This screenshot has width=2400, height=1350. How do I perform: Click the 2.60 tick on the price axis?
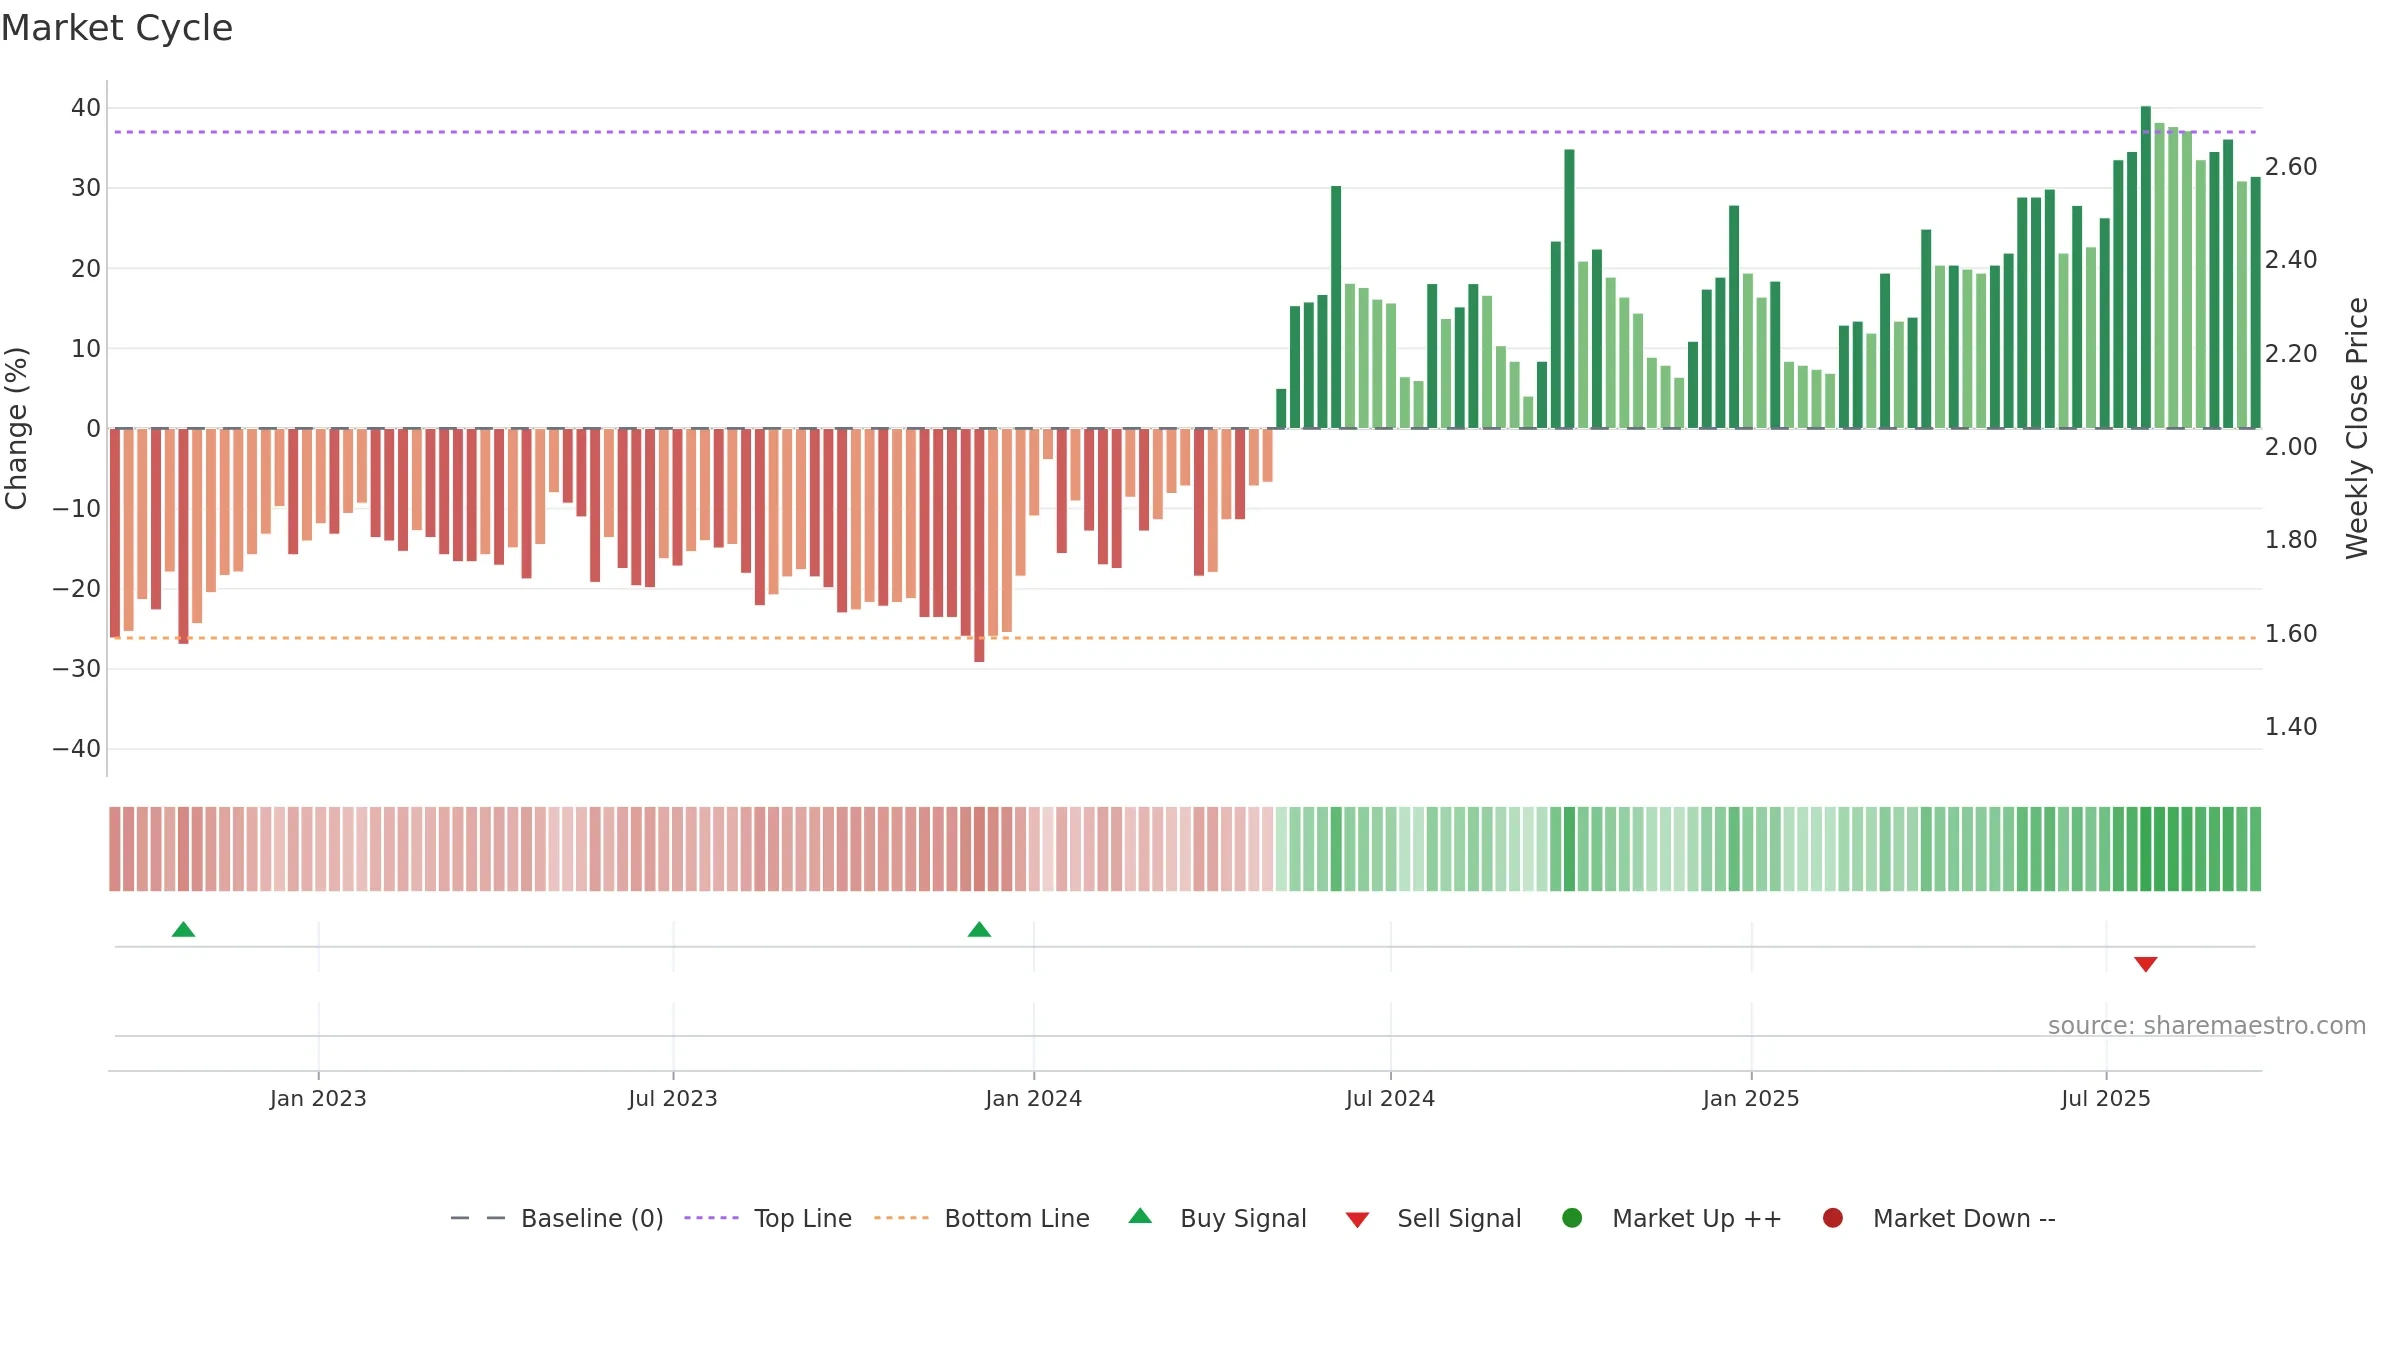(x=2291, y=166)
